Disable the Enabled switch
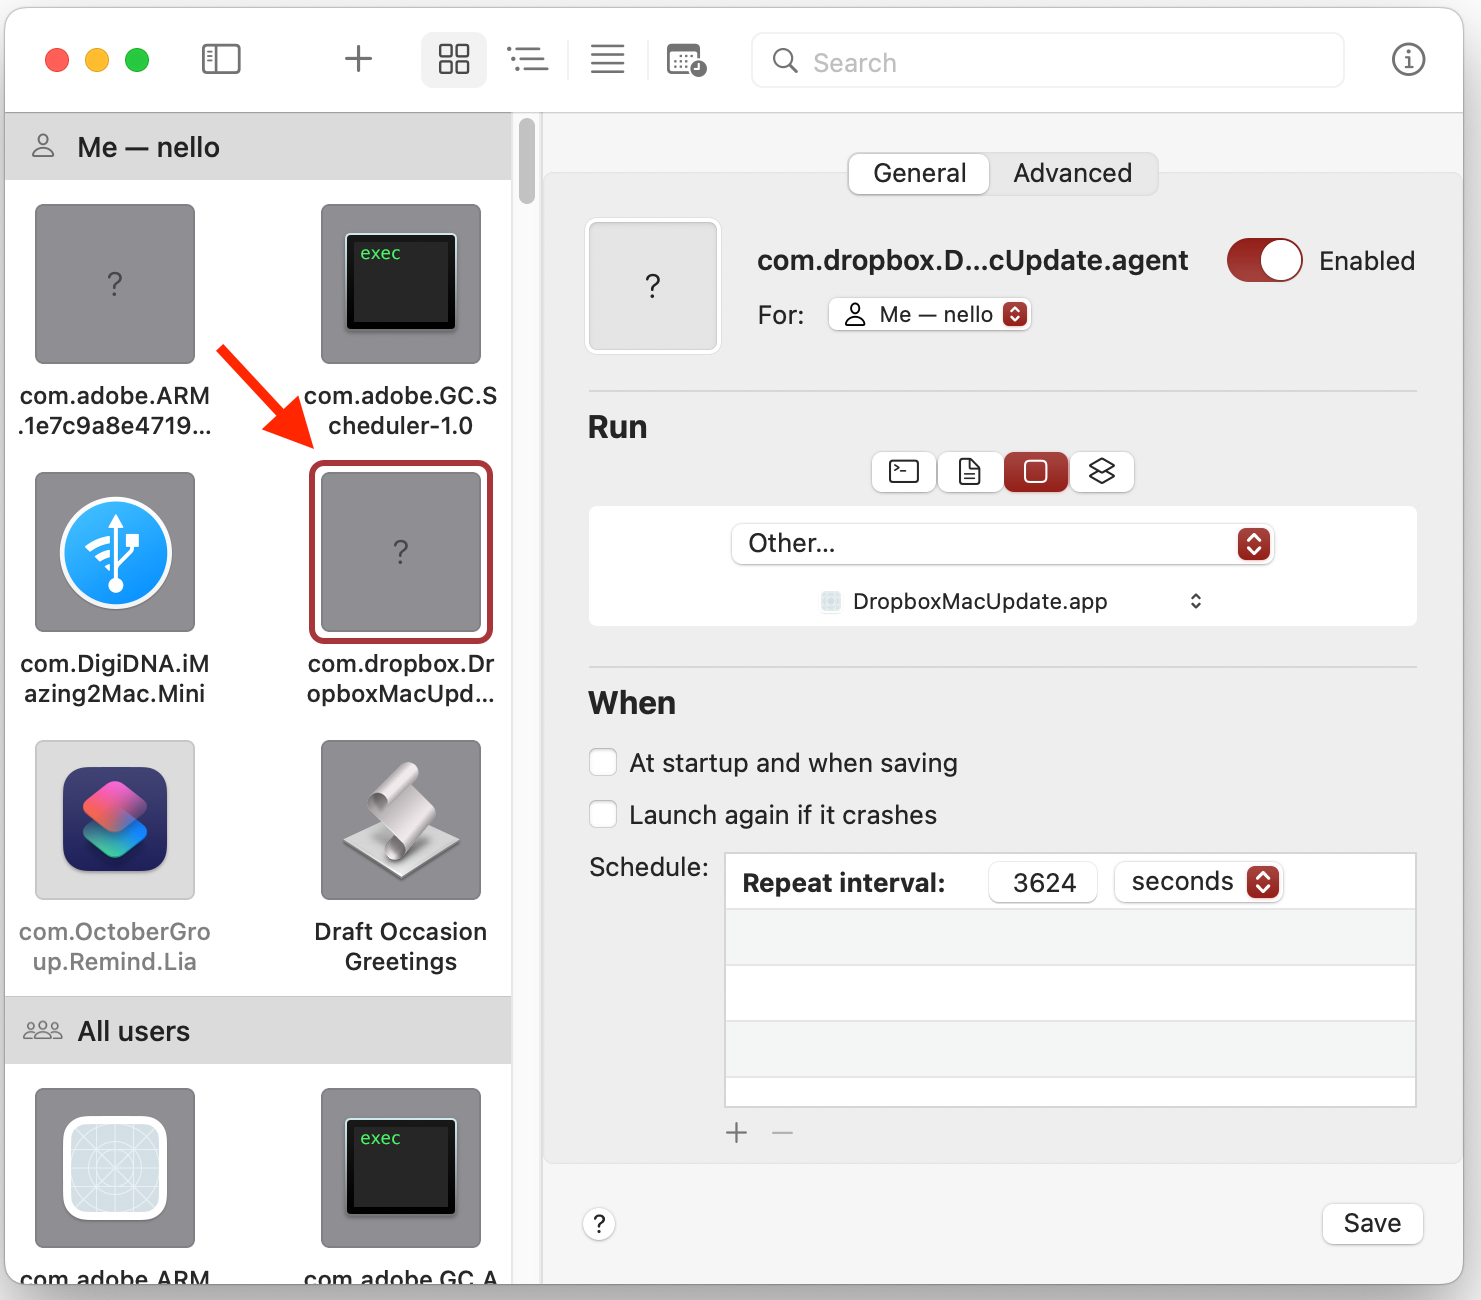 pyautogui.click(x=1265, y=261)
